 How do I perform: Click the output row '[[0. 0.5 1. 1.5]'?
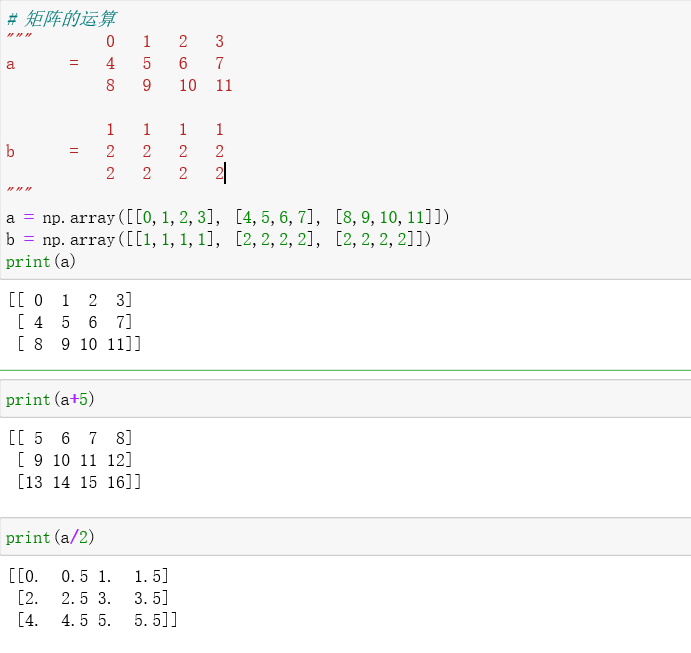point(89,576)
